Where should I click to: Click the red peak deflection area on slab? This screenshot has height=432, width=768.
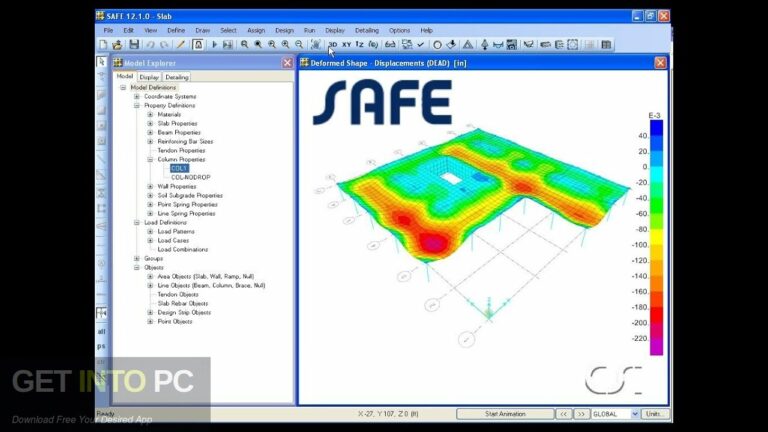coord(432,242)
